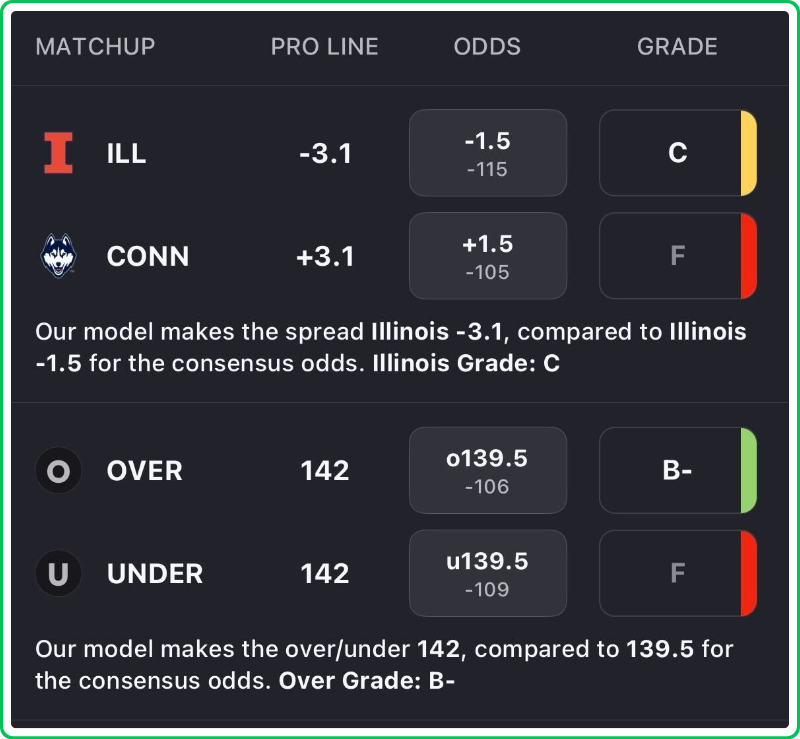Click the Illinois team logo icon

pyautogui.click(x=58, y=153)
